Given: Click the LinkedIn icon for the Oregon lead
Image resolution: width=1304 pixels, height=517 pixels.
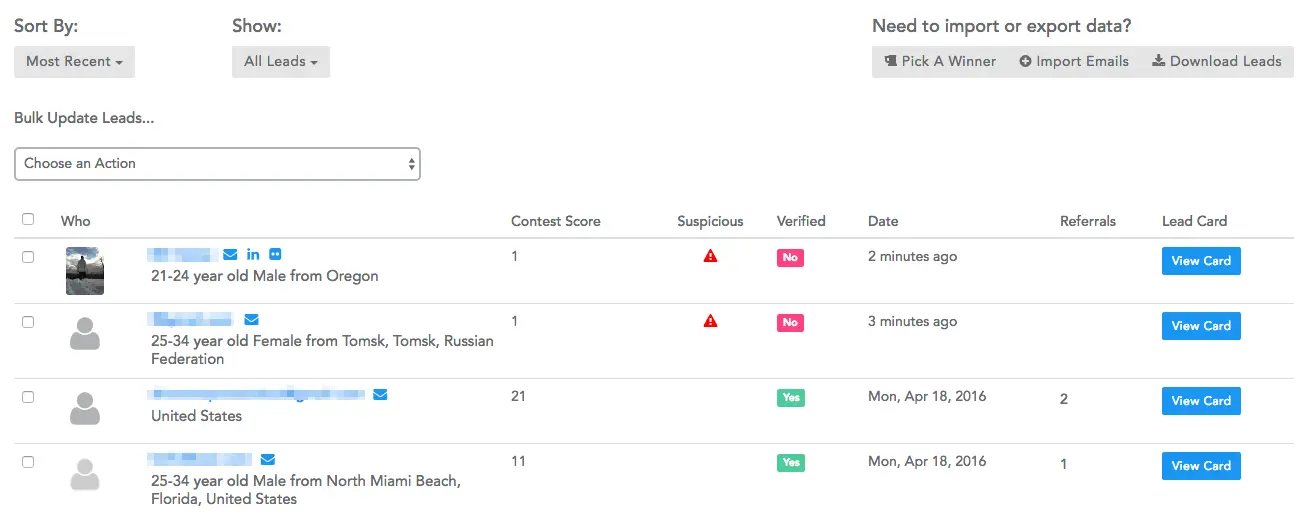Looking at the screenshot, I should 253,255.
